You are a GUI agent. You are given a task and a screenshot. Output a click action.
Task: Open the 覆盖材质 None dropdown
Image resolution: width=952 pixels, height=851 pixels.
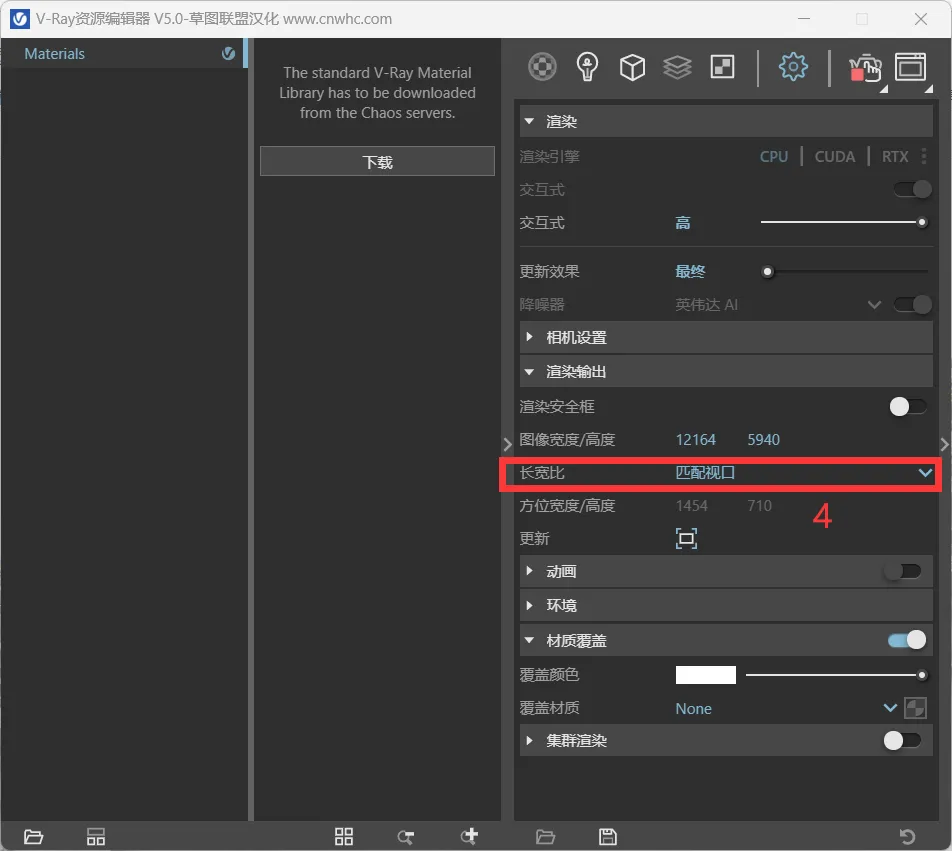click(x=786, y=708)
